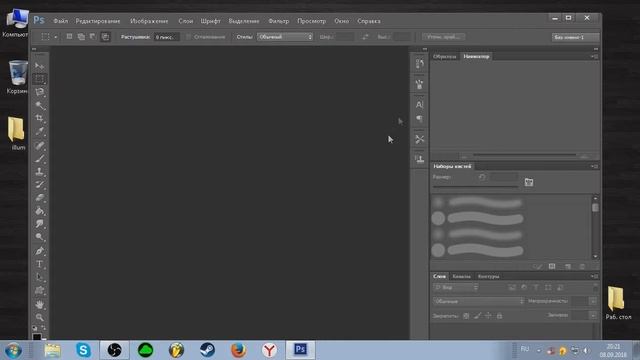Click the foreground color swatch
This screenshot has height=360, width=640.
point(37,337)
